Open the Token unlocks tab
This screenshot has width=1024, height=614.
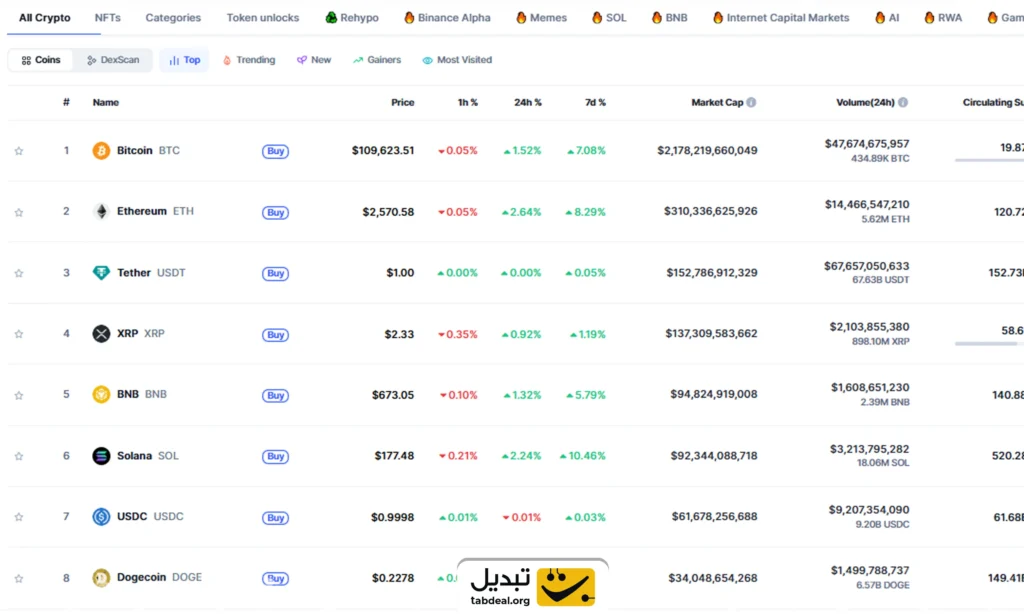263,18
